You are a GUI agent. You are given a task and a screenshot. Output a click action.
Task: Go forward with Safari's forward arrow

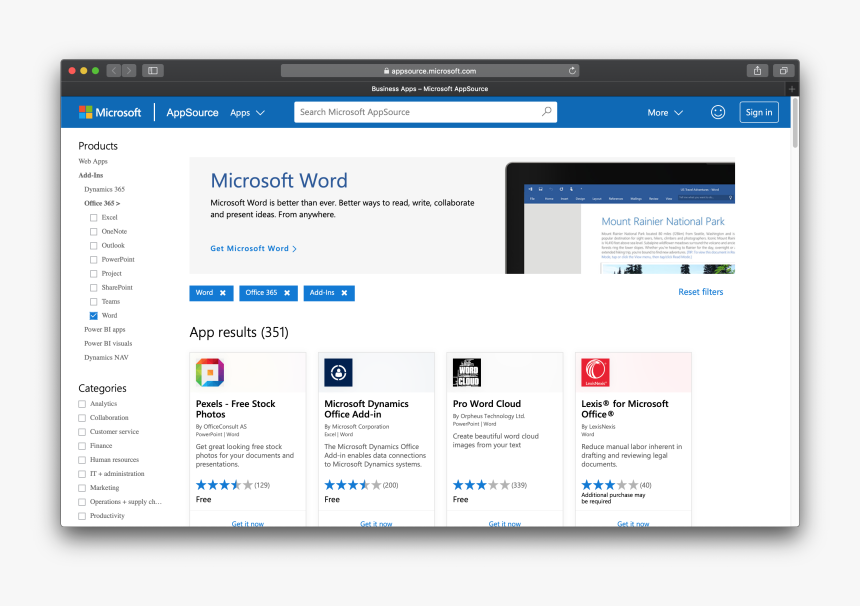(129, 71)
